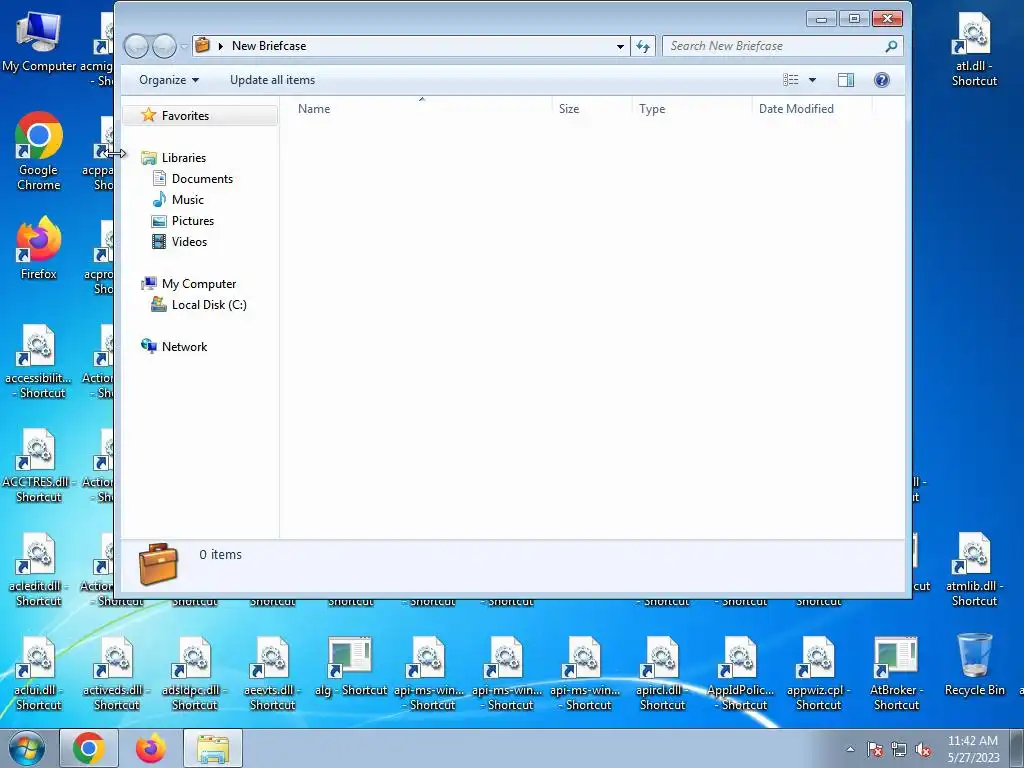Select the atl.dll Shortcut desktop icon
Screen dimensions: 1024x768
pyautogui.click(x=974, y=50)
